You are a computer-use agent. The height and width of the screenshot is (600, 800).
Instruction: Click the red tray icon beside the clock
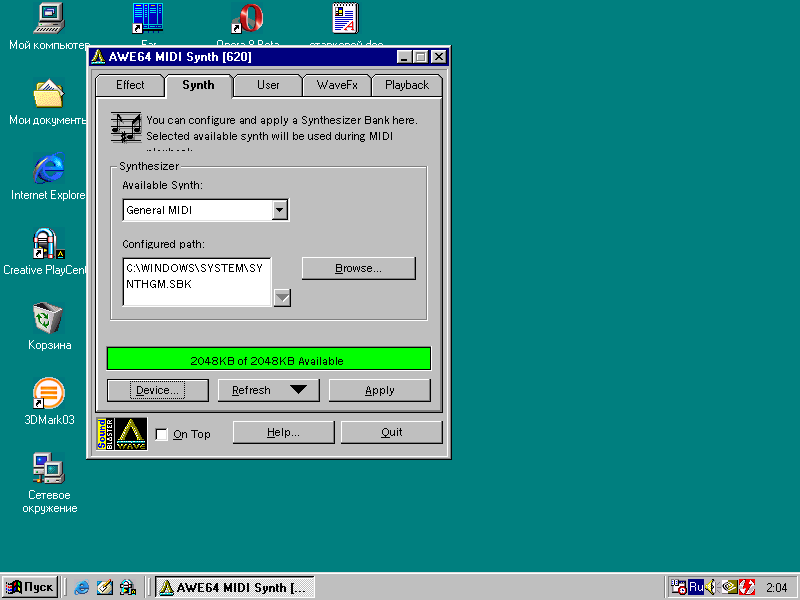tap(746, 587)
